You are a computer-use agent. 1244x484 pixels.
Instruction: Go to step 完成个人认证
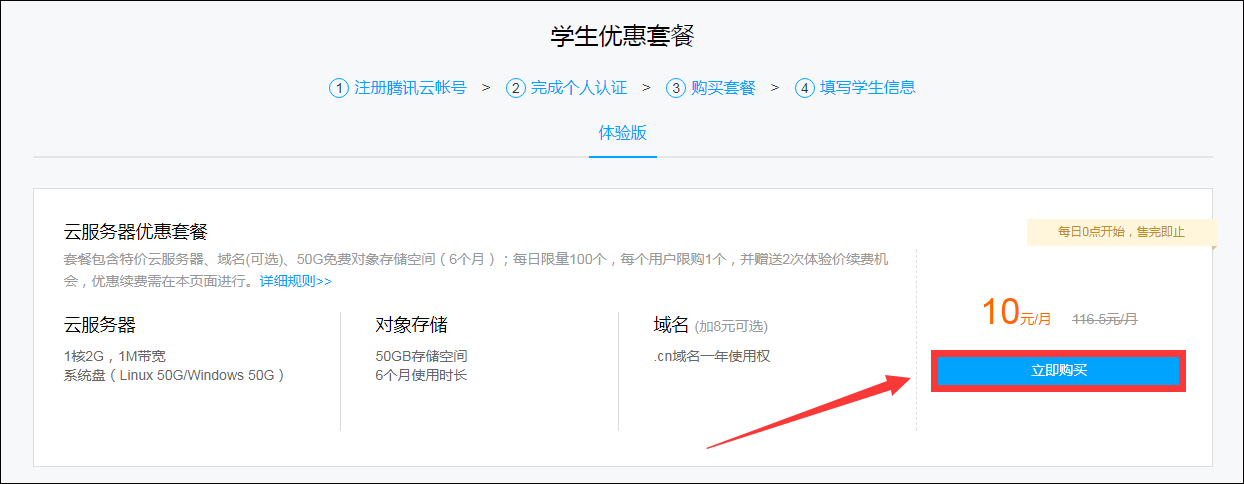(x=579, y=87)
